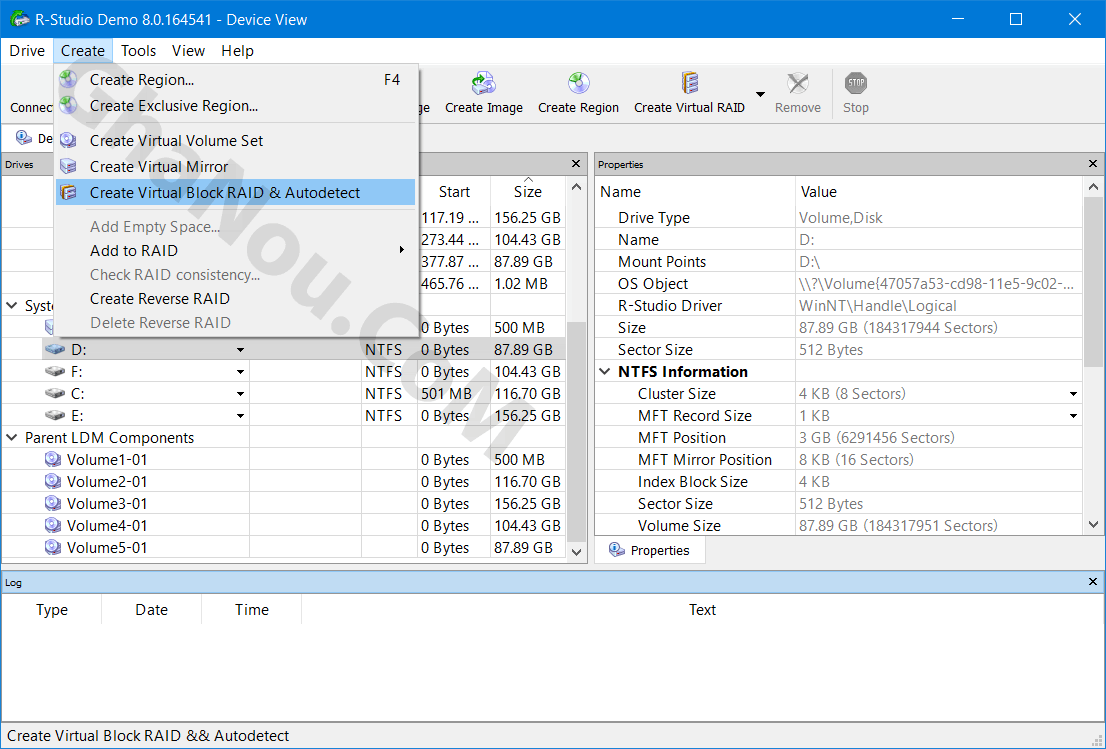The height and width of the screenshot is (749, 1106).
Task: Click the Volume5-01 volume icon
Action: pos(53,547)
